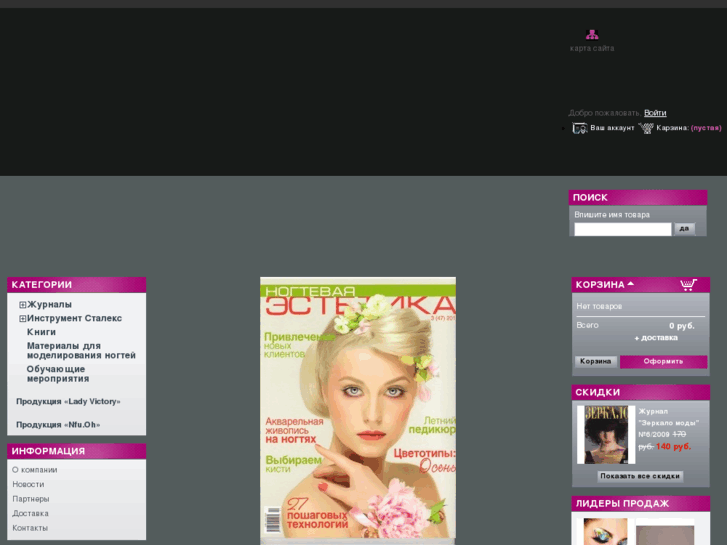Screen dimensions: 727x545
Task: Focus the product name search field
Action: (622, 229)
